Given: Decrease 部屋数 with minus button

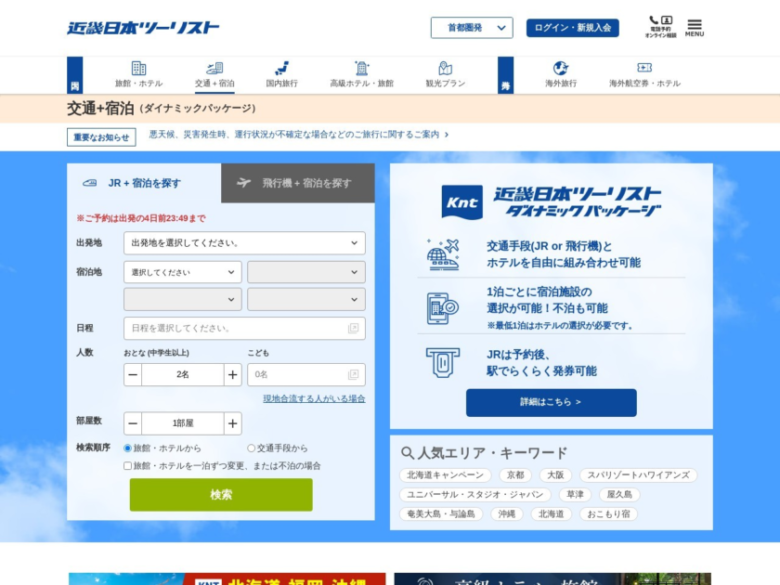Looking at the screenshot, I should 133,423.
